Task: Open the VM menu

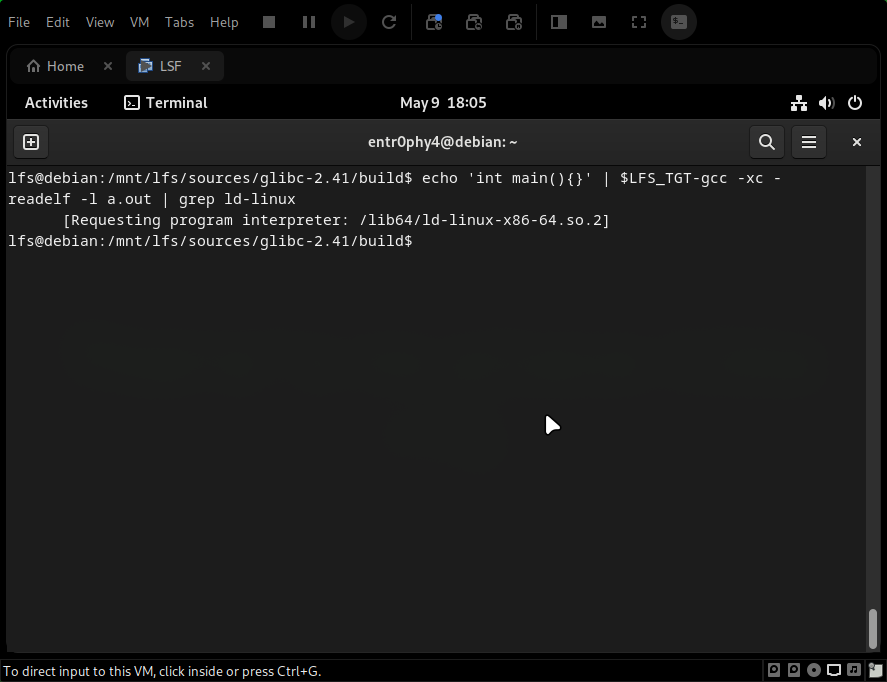Action: point(139,21)
